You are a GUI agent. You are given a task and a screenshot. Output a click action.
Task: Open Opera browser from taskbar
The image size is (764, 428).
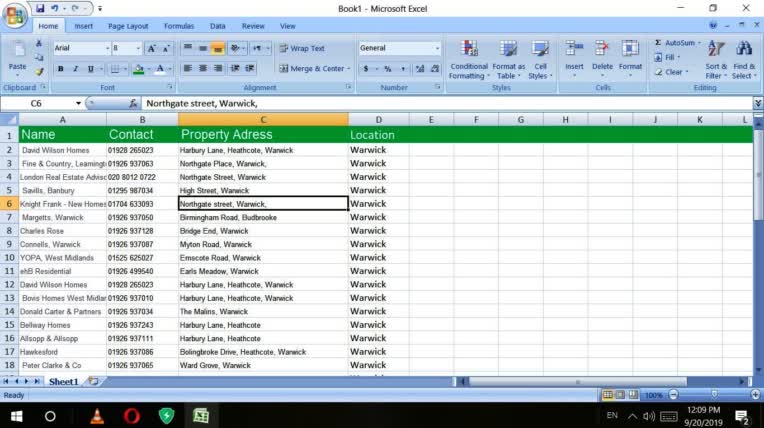132,416
